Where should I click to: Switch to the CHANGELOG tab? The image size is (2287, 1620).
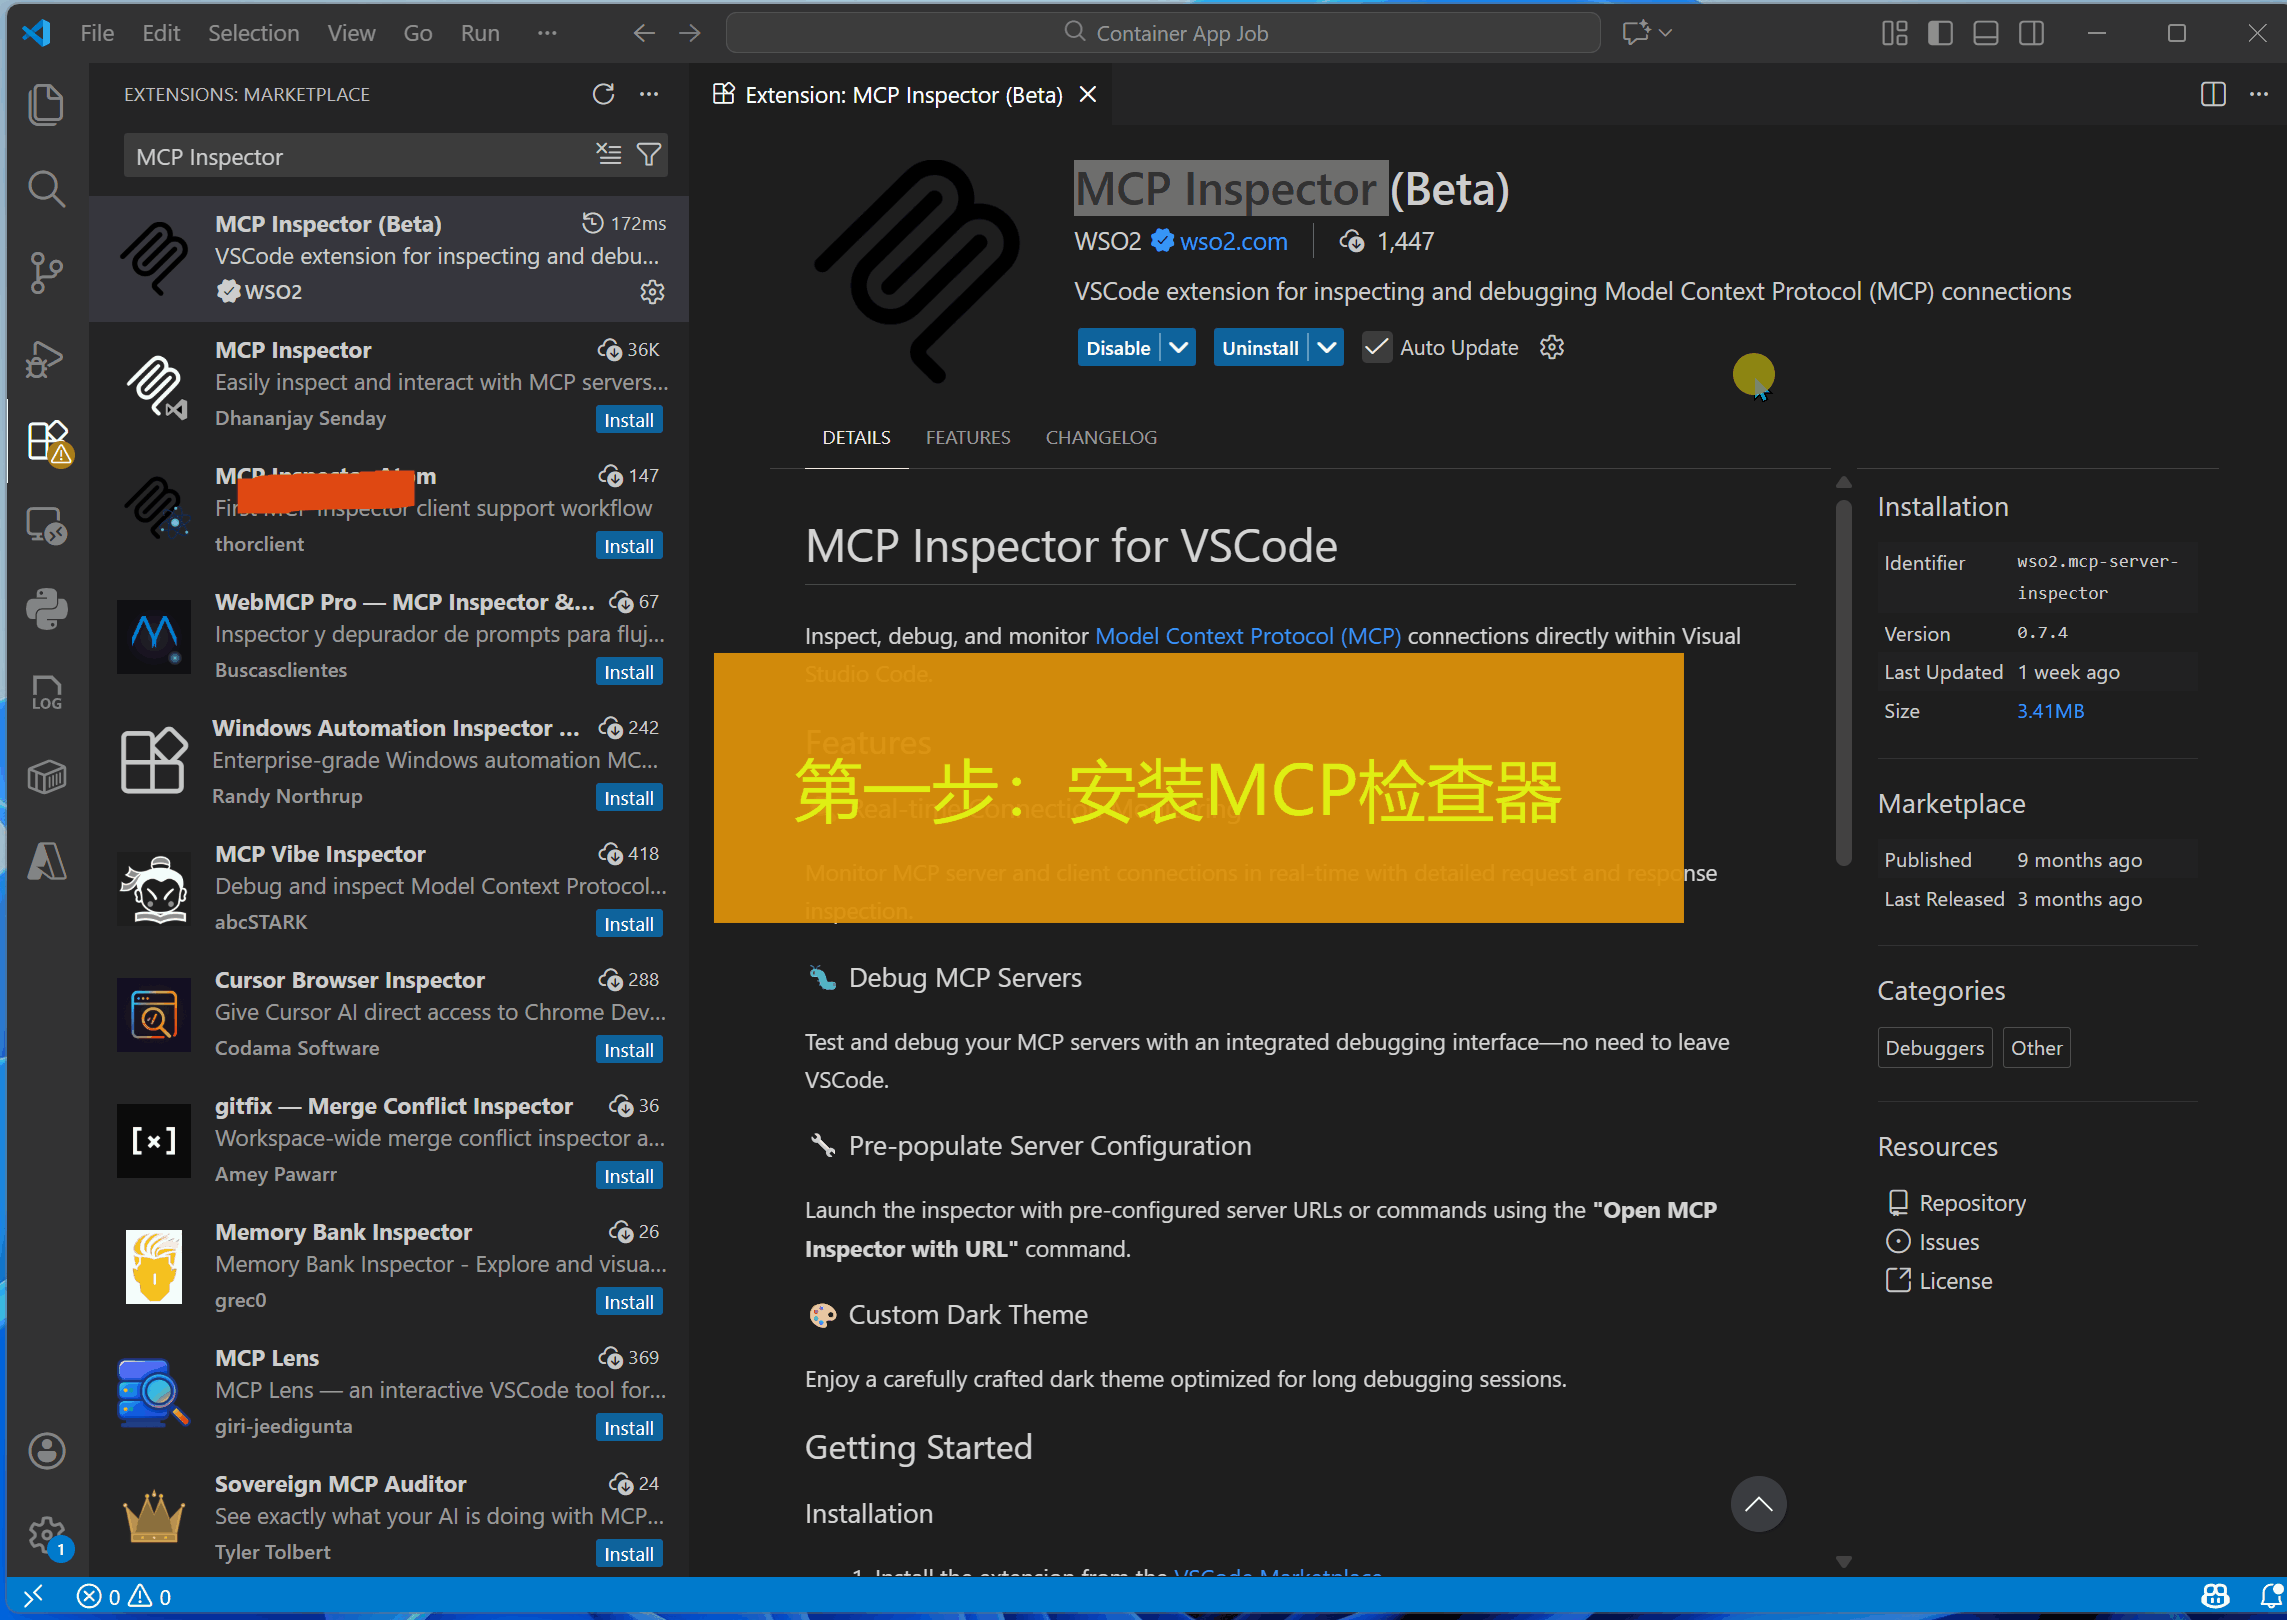tap(1101, 437)
